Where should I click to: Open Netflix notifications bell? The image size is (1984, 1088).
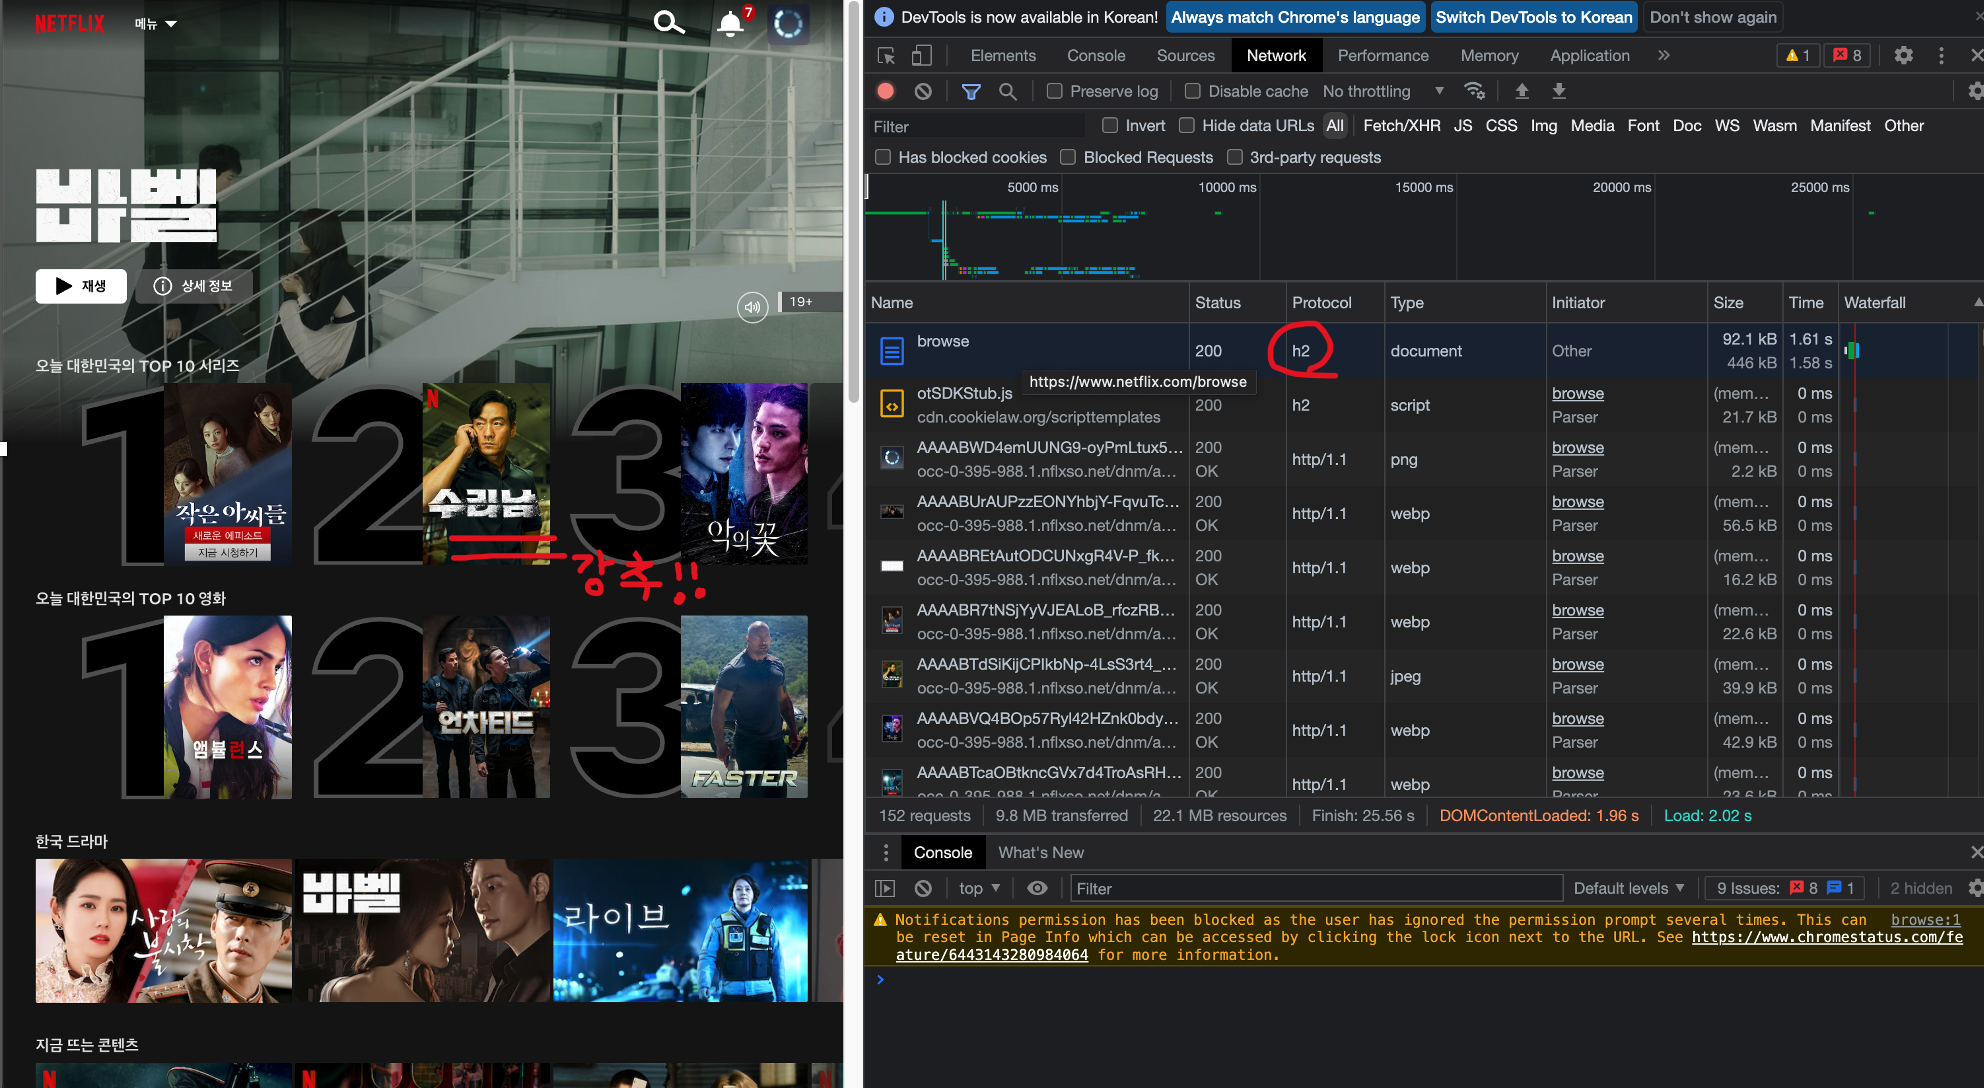pos(731,24)
